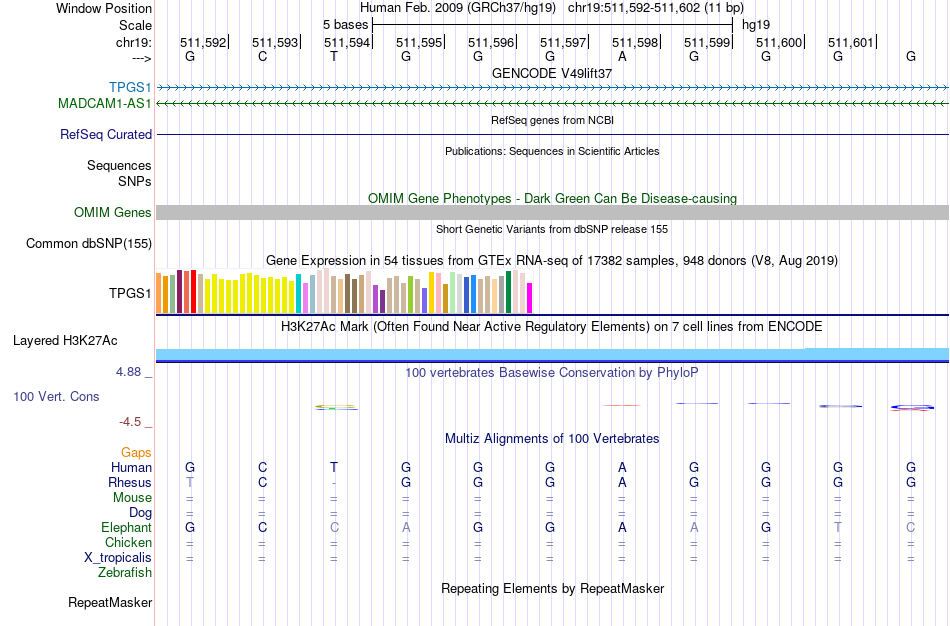Image resolution: width=950 pixels, height=626 pixels.
Task: Click the GTEx Gene Expression in 54 tissues title
Action: 552,261
